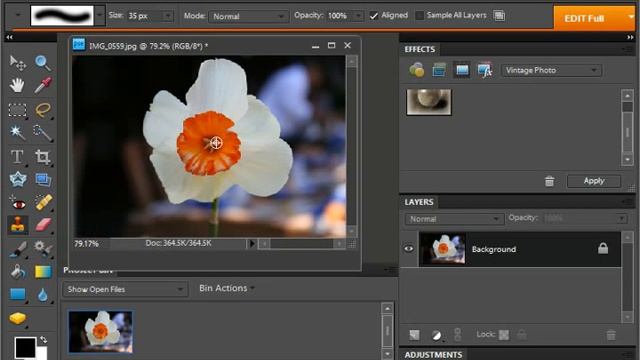Show All effects fx icon
Viewport: 640px width, 360px height.
484,70
